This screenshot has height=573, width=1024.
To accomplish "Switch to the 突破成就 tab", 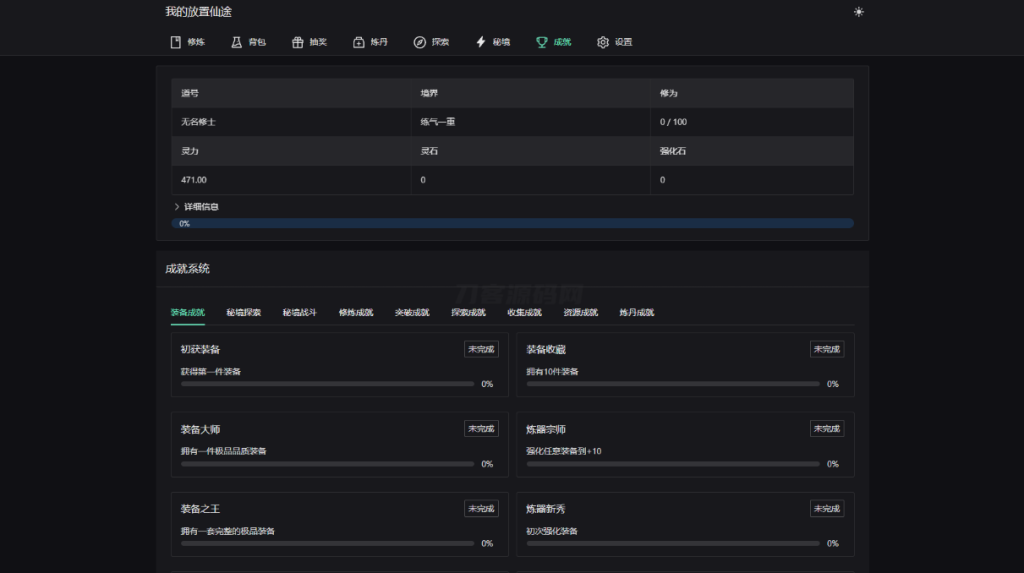I will coord(412,312).
